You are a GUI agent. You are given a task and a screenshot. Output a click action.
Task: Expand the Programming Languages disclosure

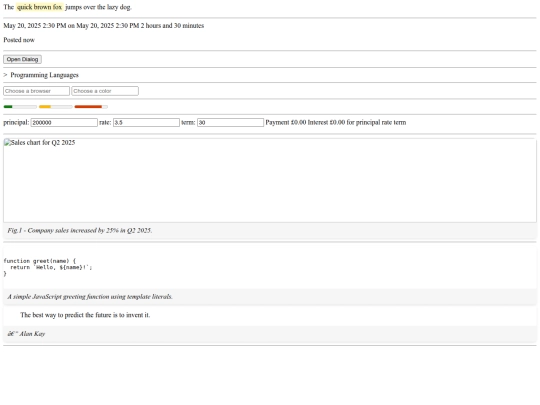[x=41, y=75]
